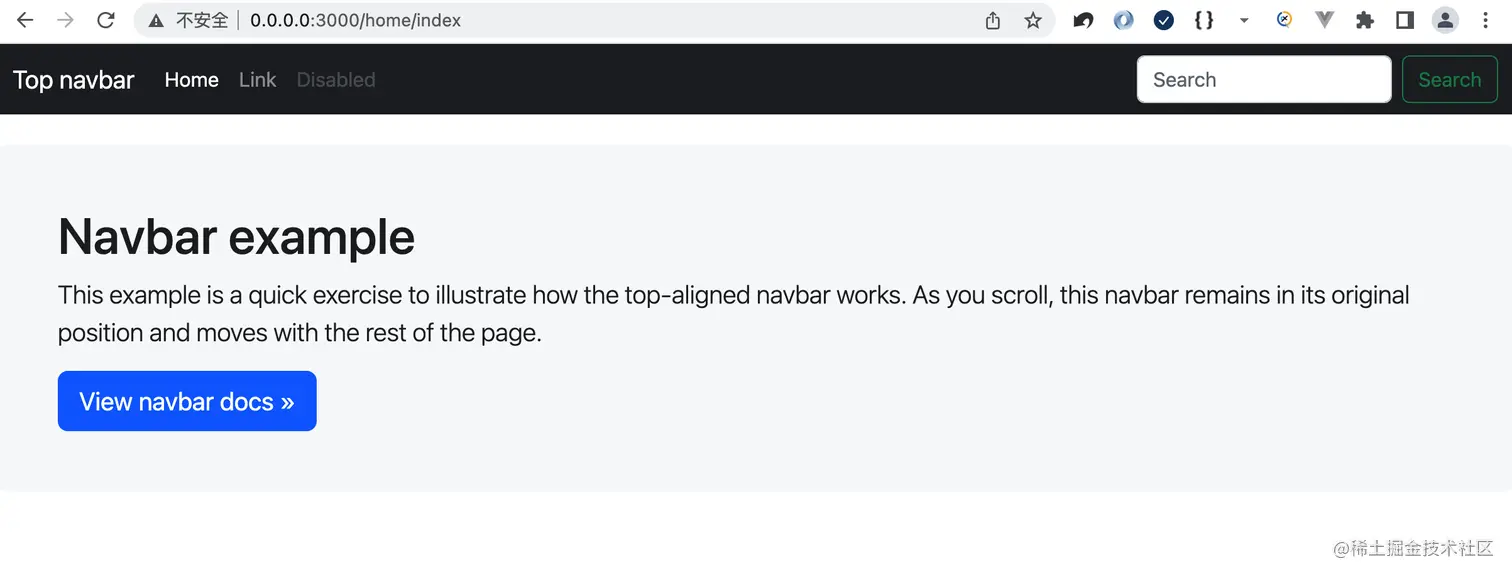This screenshot has width=1512, height=577.
Task: Select the Home nav item
Action: click(x=191, y=80)
